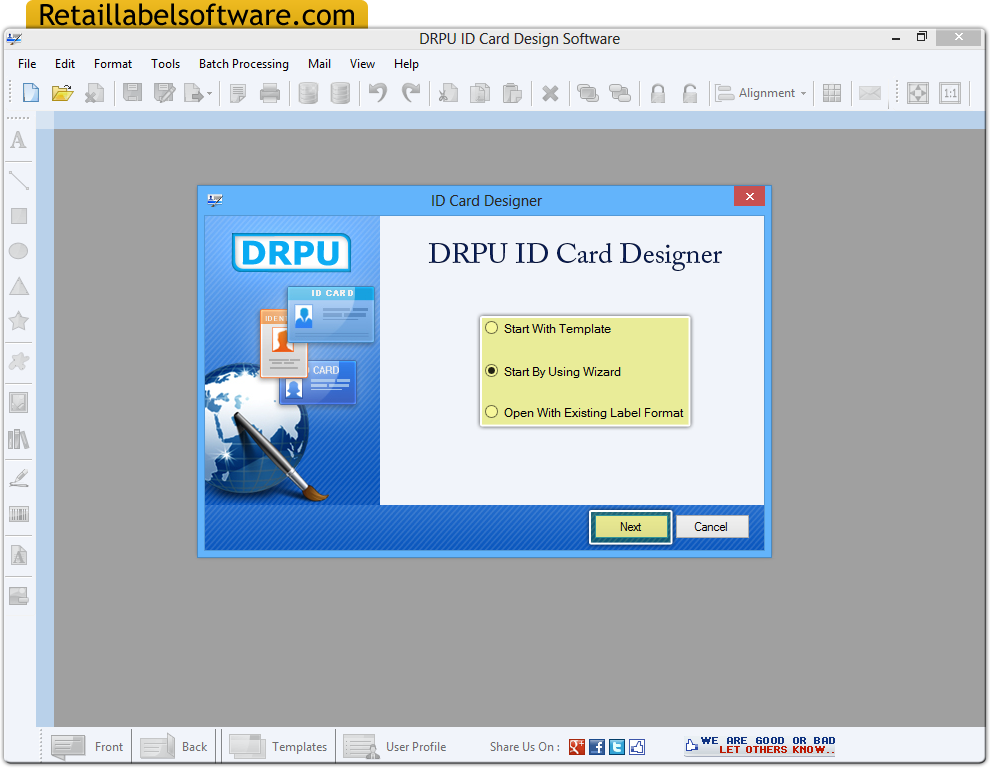Open the Batch Processing menu

[244, 64]
